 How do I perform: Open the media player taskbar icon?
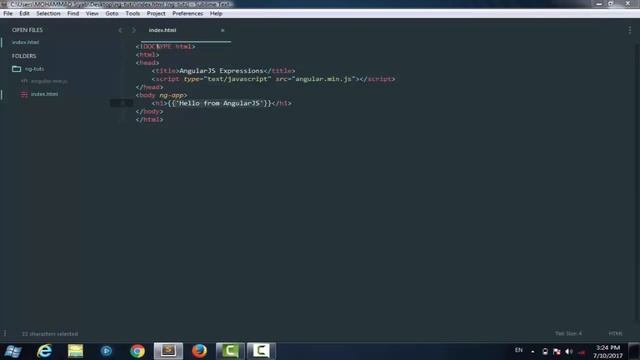pos(106,351)
